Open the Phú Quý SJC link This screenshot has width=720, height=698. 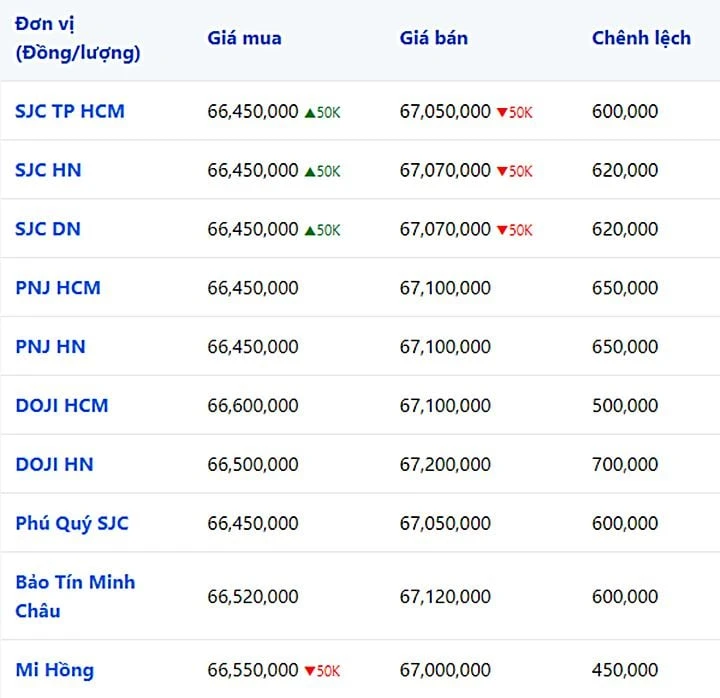coord(72,524)
